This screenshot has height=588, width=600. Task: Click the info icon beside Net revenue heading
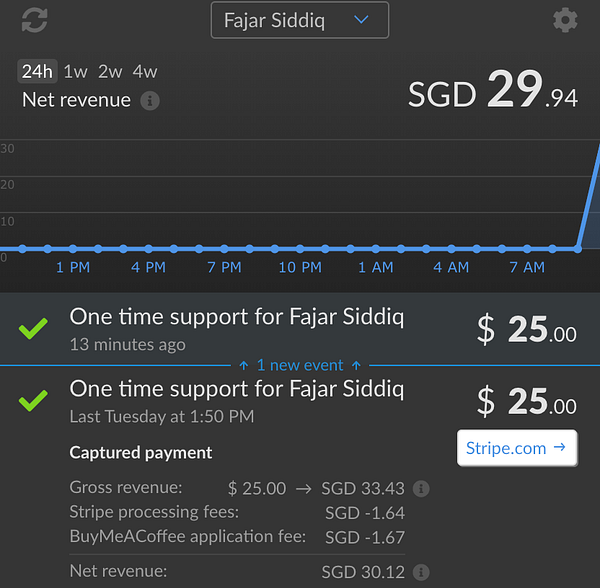[150, 100]
